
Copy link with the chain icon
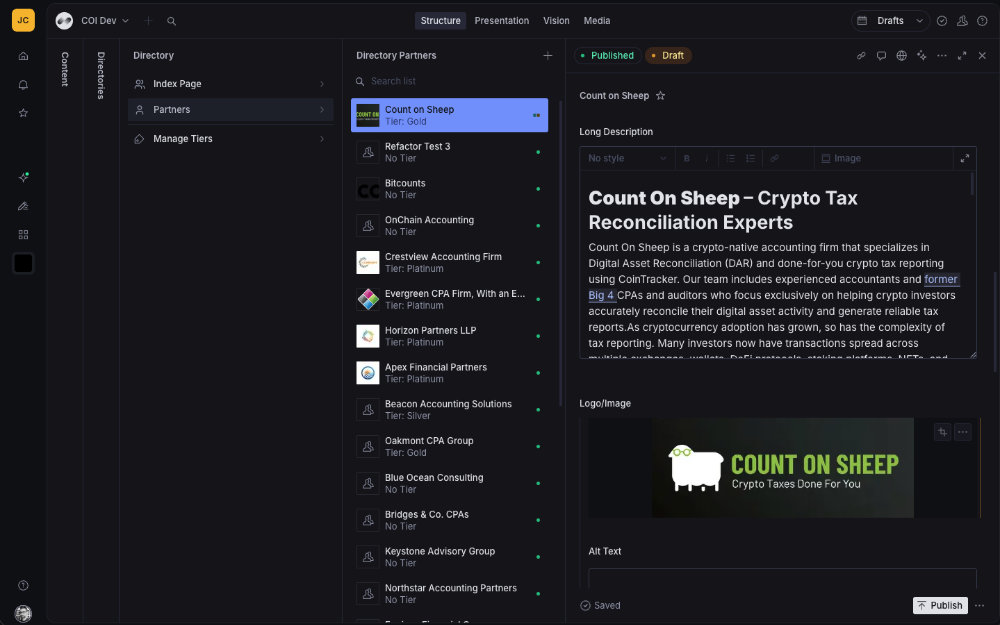pos(861,55)
